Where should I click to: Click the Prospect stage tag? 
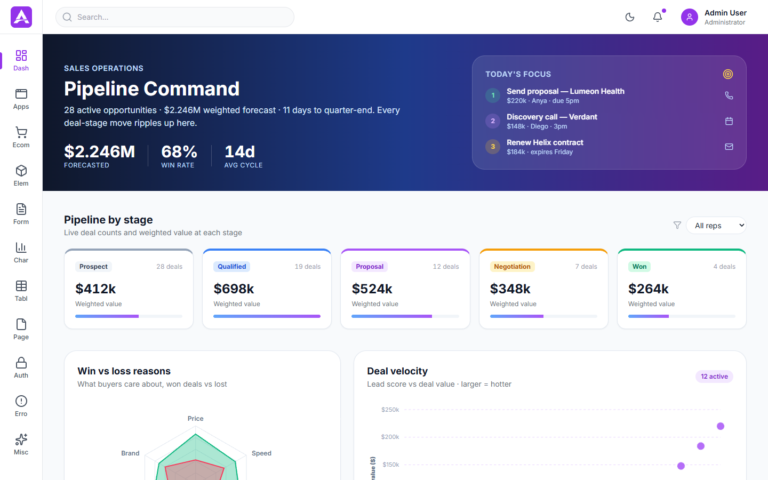93,266
